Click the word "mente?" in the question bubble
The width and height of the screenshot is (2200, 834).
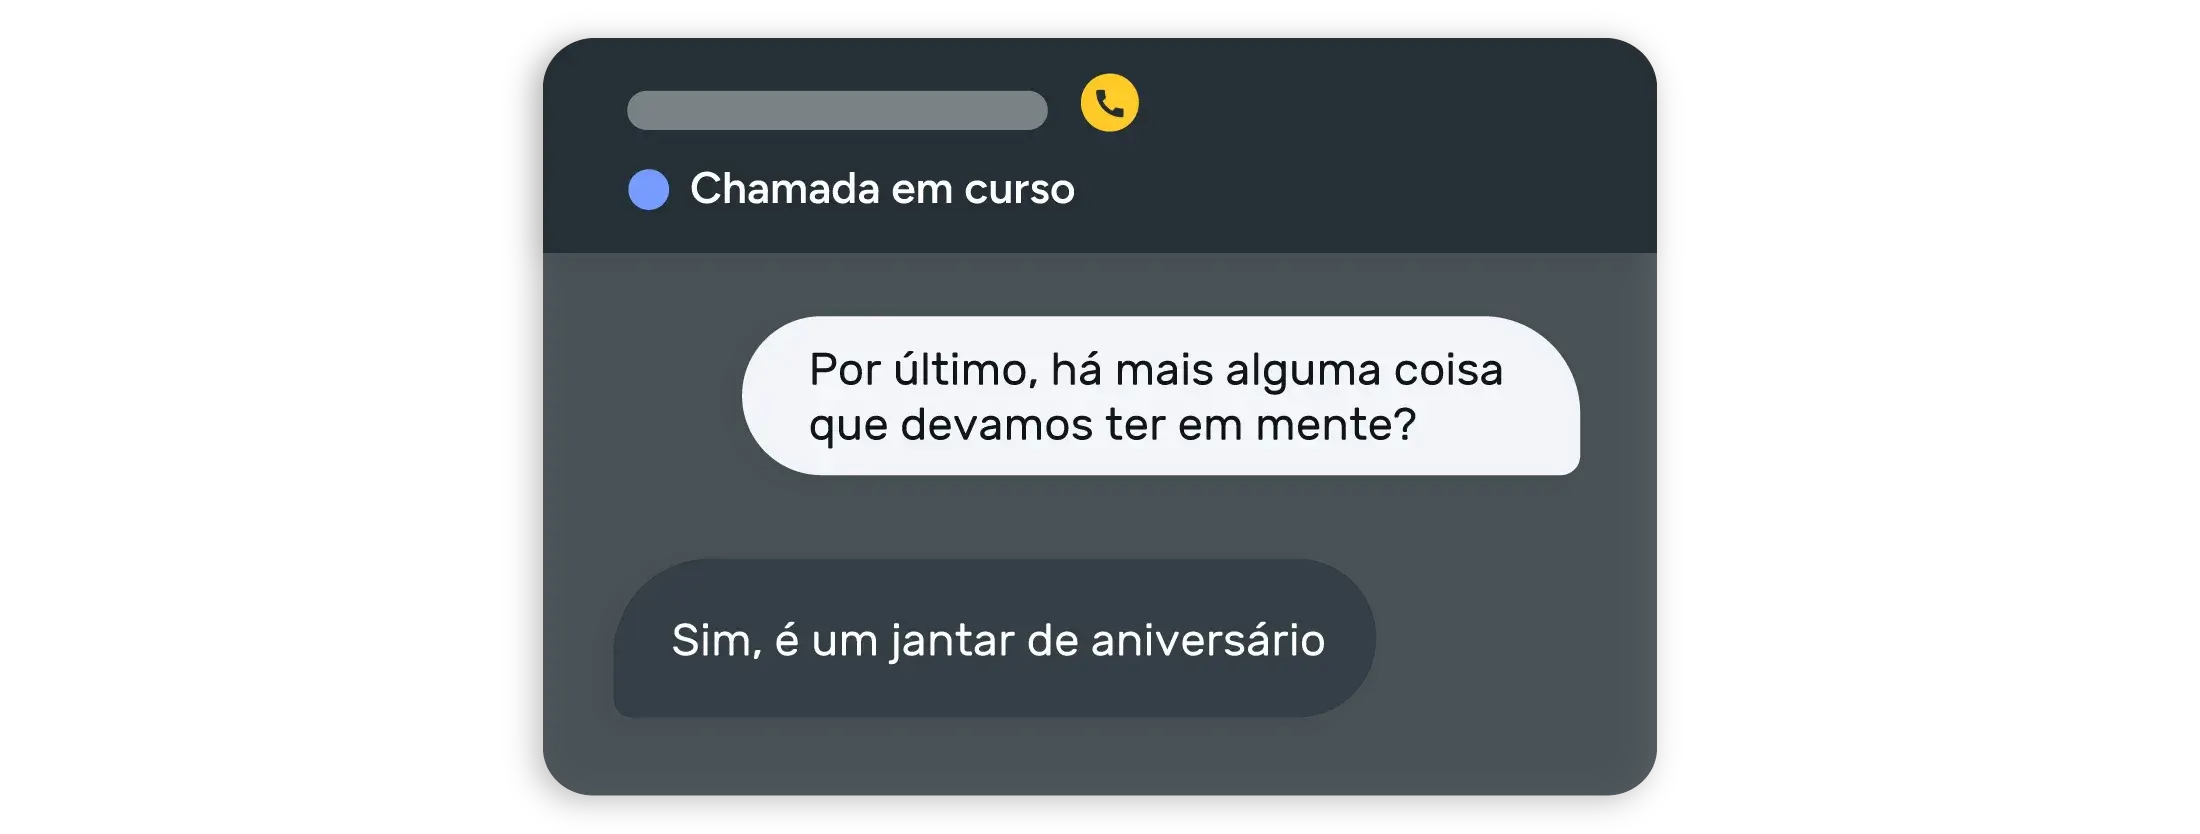point(1336,425)
